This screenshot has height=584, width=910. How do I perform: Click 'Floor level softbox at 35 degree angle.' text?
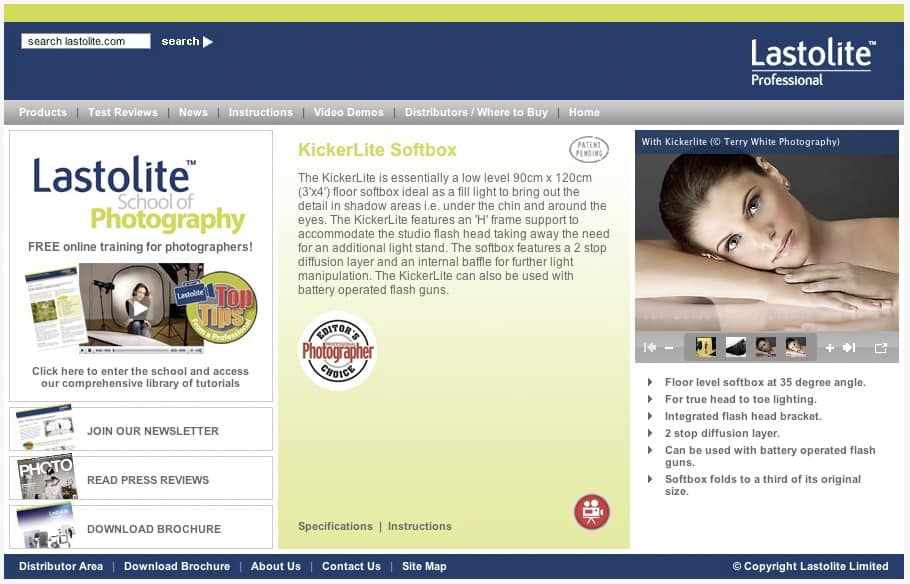click(x=765, y=382)
